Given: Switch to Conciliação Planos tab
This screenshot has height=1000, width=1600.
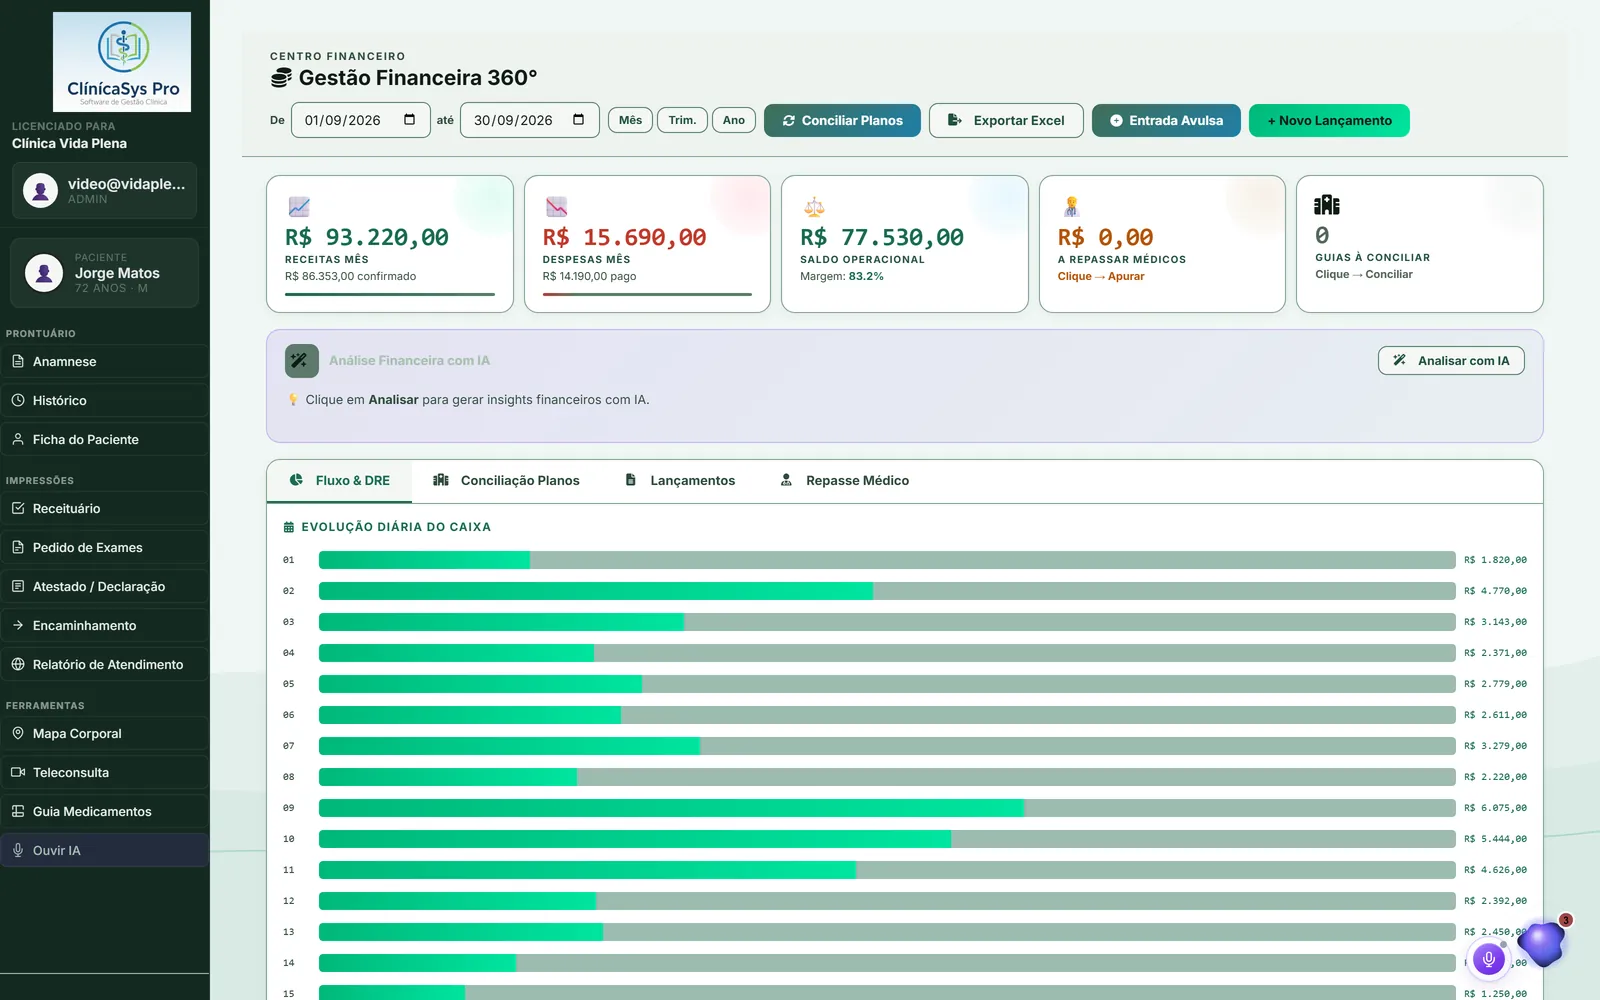Looking at the screenshot, I should point(506,481).
